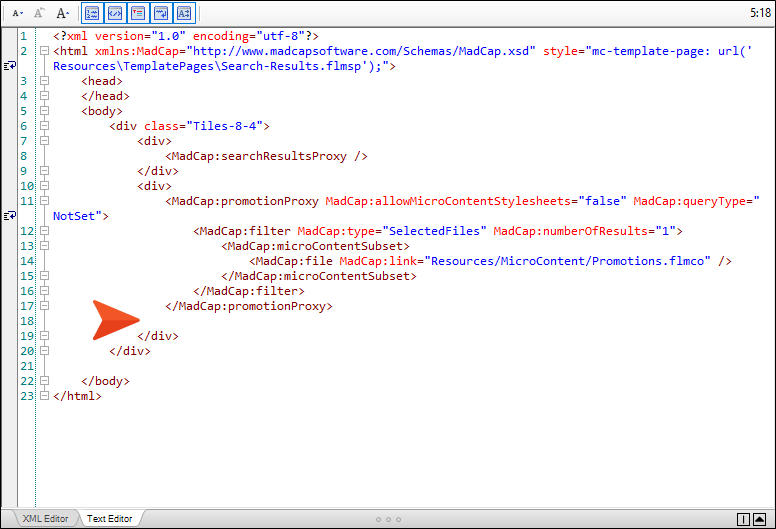The image size is (776, 529).
Task: Click fold marker on line 16
Action: click(x=45, y=290)
